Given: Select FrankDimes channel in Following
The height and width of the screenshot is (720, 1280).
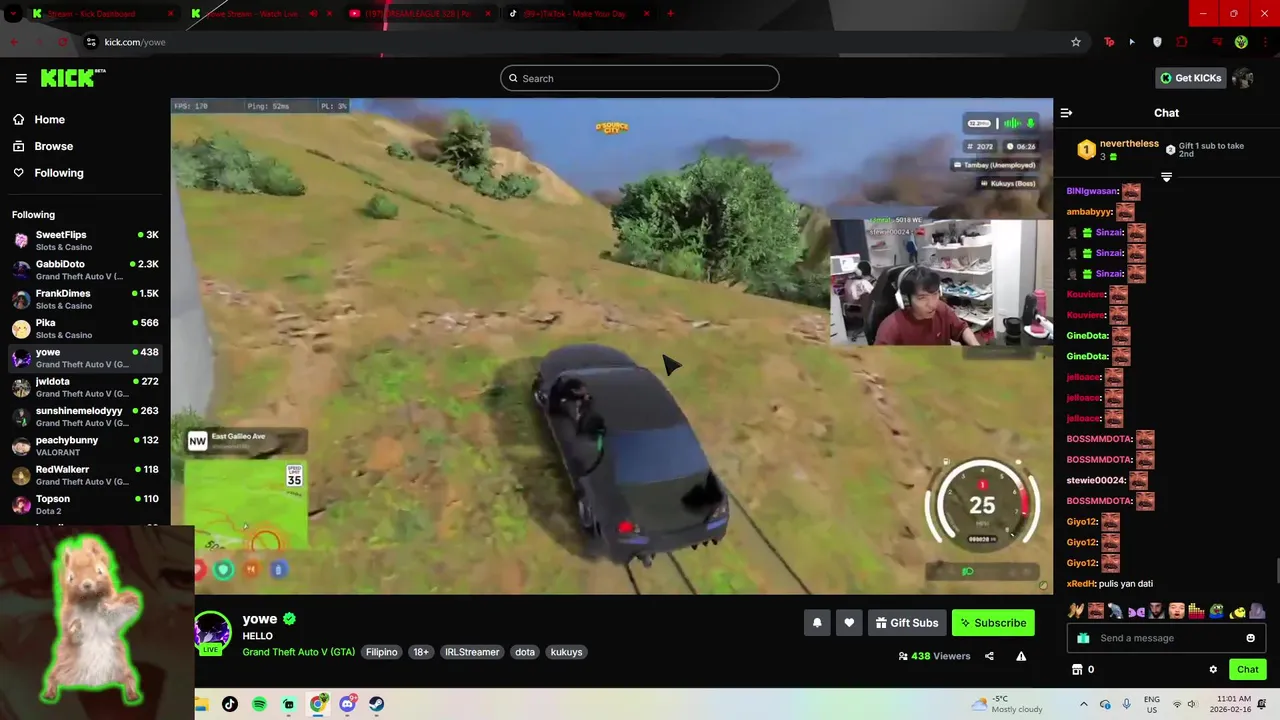Looking at the screenshot, I should pos(85,299).
